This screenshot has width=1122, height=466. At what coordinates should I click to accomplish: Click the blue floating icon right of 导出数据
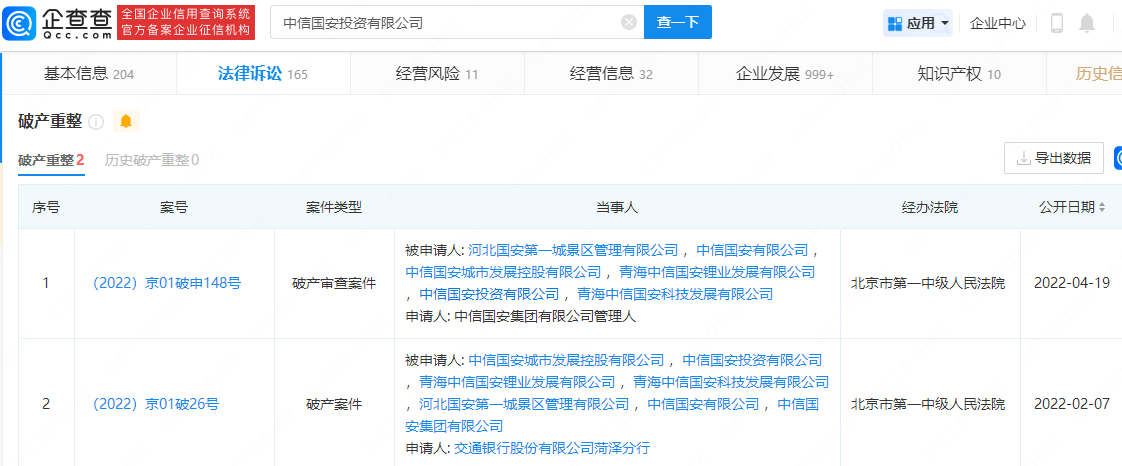click(1118, 158)
